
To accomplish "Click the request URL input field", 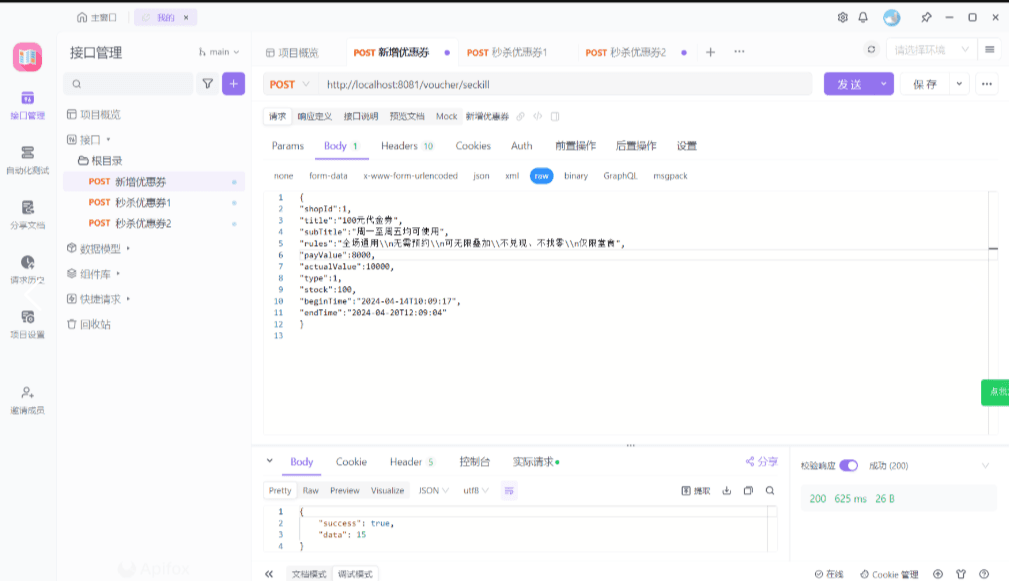I will [x=560, y=85].
